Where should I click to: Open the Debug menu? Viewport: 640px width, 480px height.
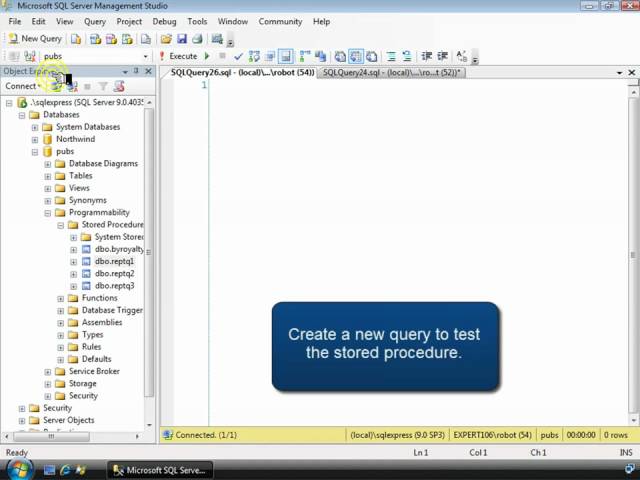tap(164, 22)
